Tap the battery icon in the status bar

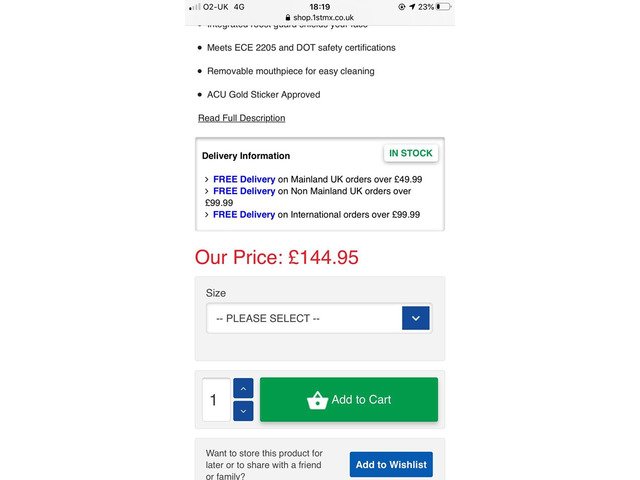[443, 6]
